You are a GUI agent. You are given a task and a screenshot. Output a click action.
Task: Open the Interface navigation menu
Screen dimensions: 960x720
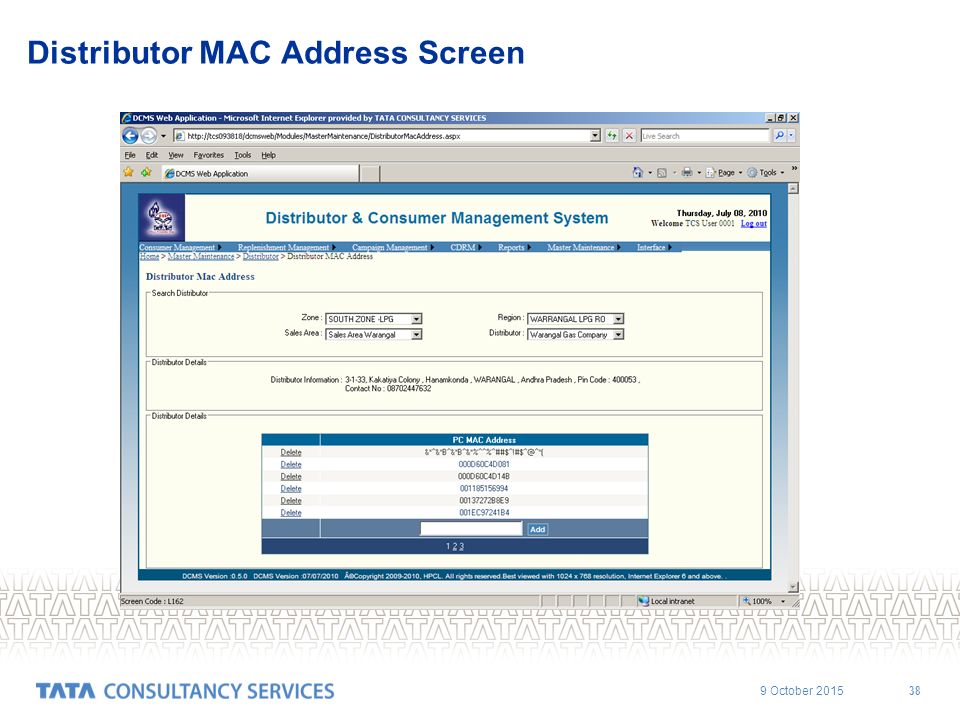click(654, 247)
